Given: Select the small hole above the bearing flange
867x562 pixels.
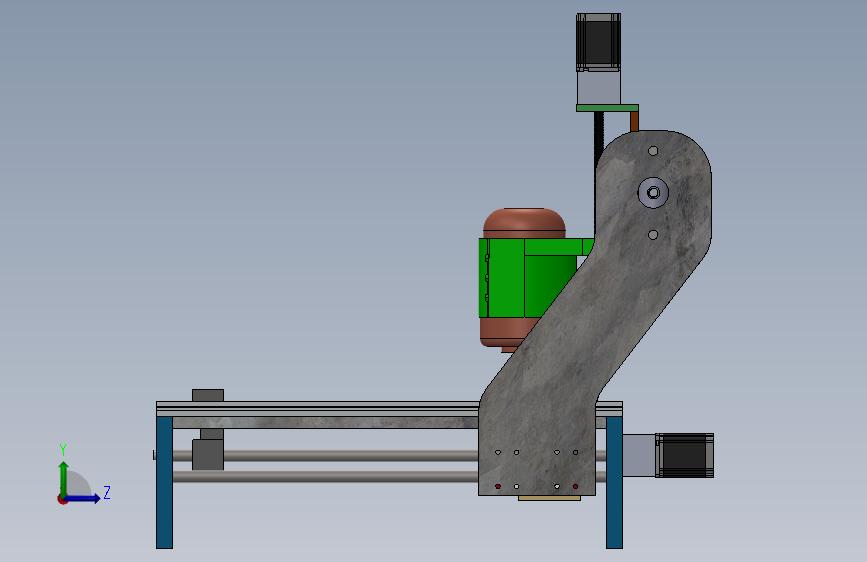Looking at the screenshot, I should click(653, 151).
